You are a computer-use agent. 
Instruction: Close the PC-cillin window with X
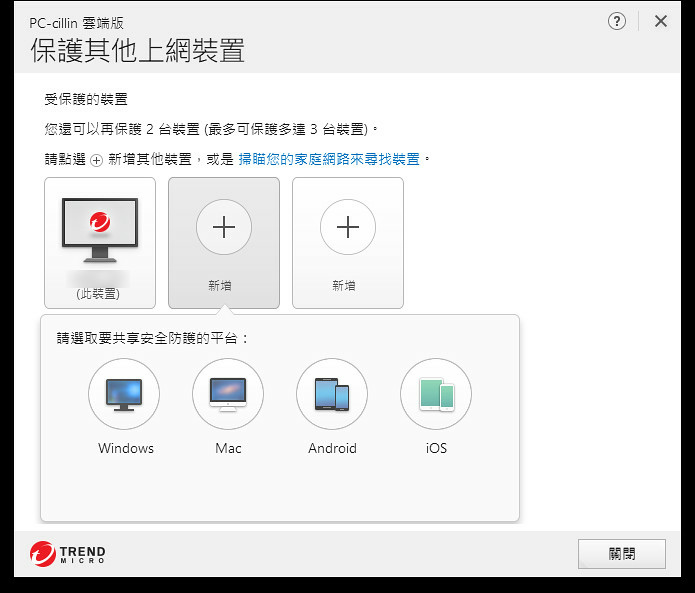660,21
